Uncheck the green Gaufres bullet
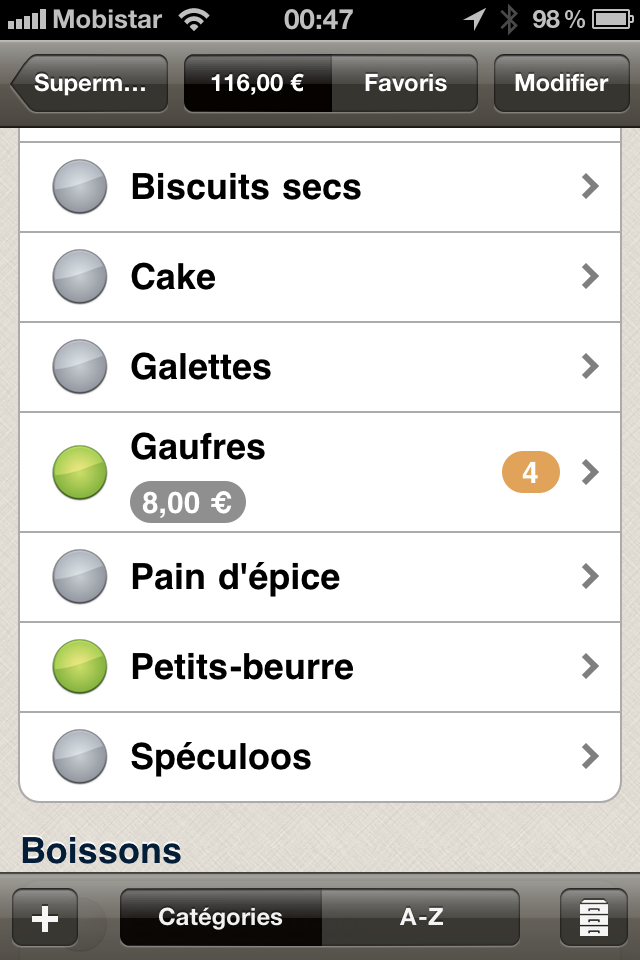 (80, 473)
